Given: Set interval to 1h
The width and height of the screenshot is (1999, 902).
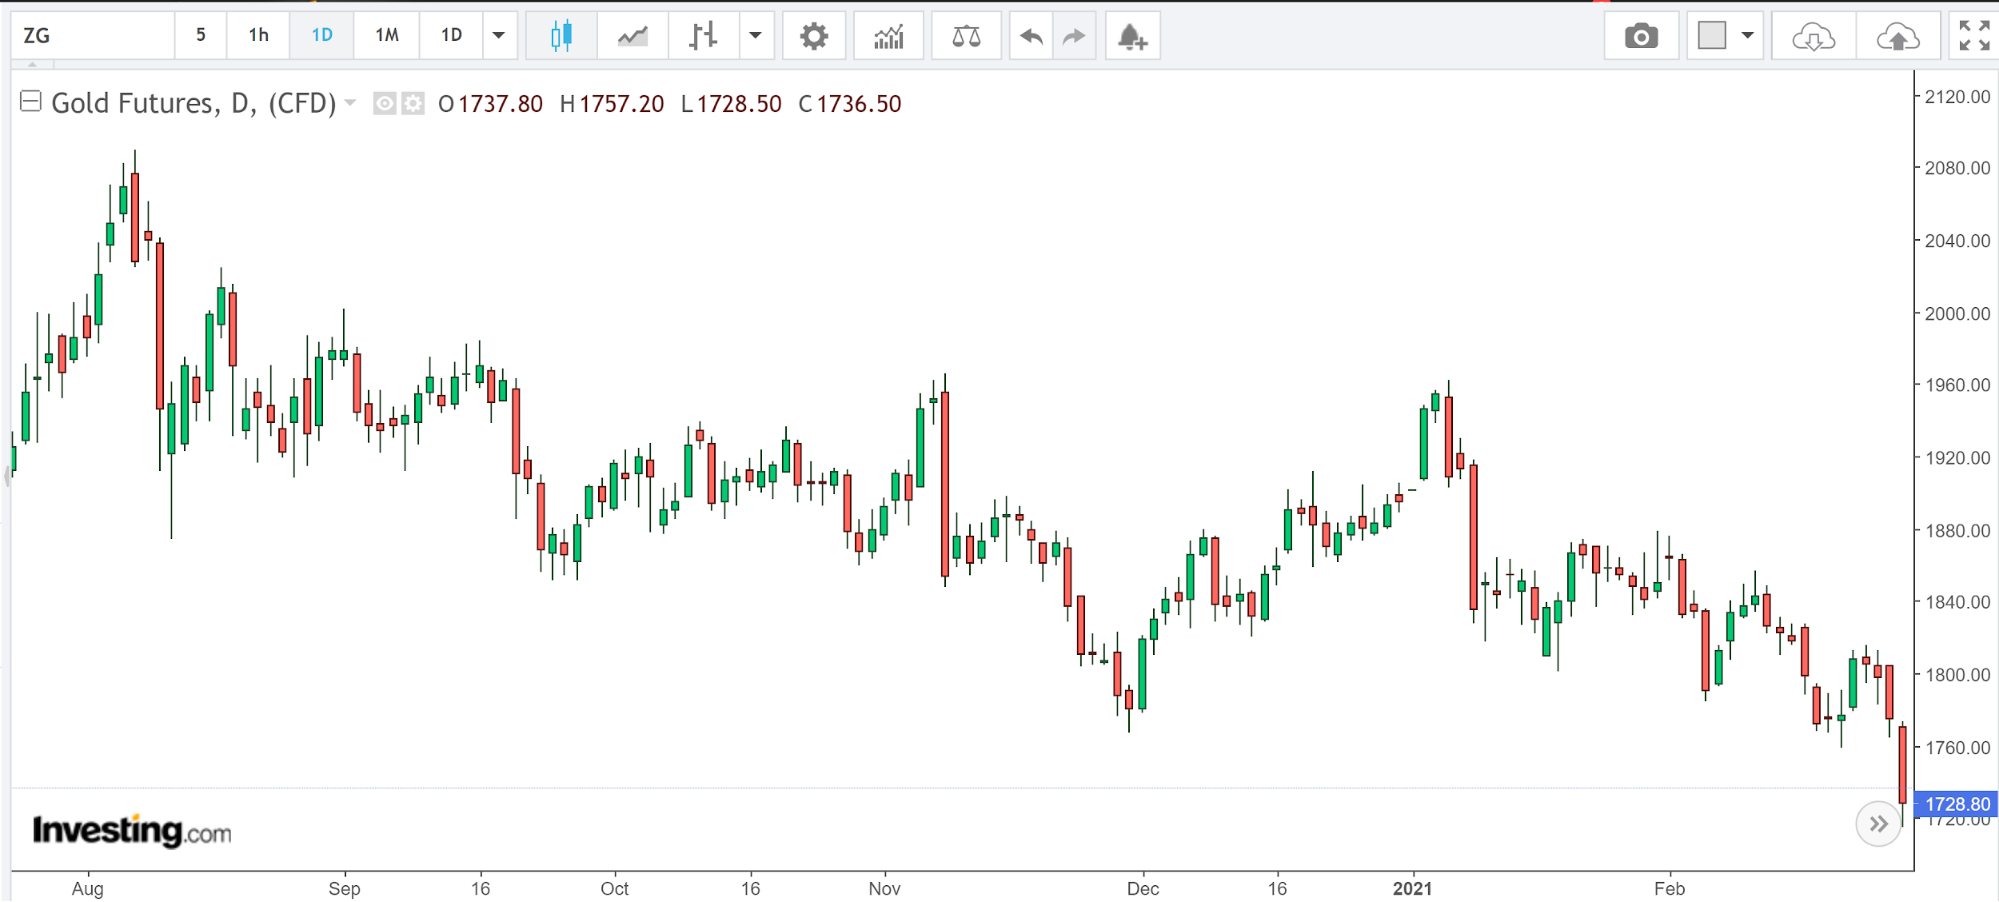Looking at the screenshot, I should (x=259, y=35).
